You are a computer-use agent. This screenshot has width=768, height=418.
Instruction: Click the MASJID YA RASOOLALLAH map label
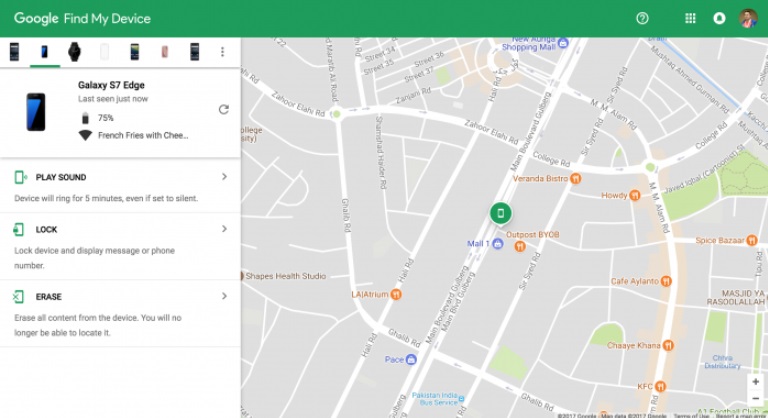(x=736, y=297)
